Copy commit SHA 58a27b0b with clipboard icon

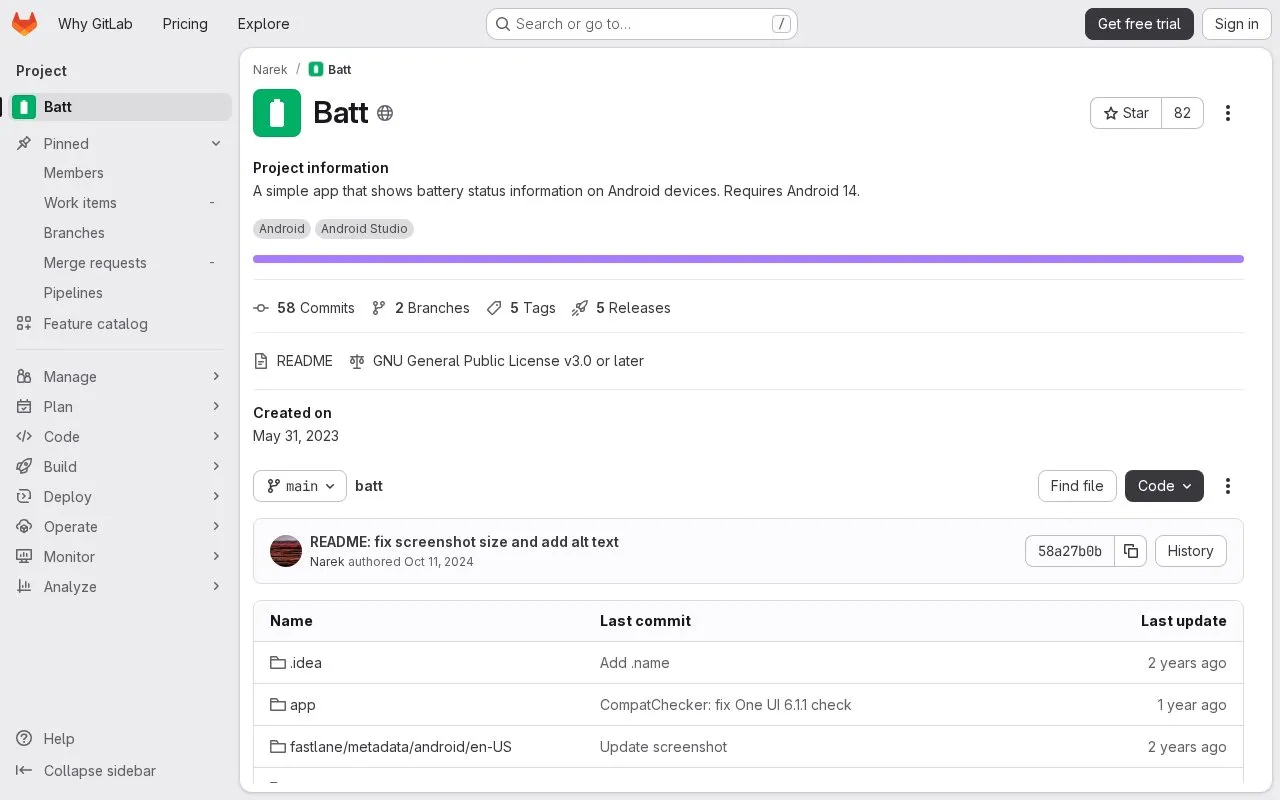coord(1130,551)
